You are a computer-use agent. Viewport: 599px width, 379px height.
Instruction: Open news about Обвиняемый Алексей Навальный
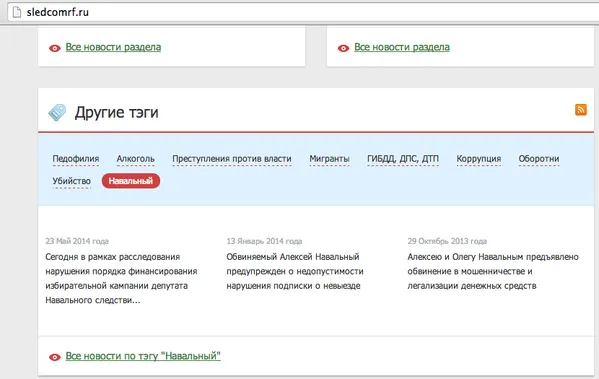tap(295, 271)
